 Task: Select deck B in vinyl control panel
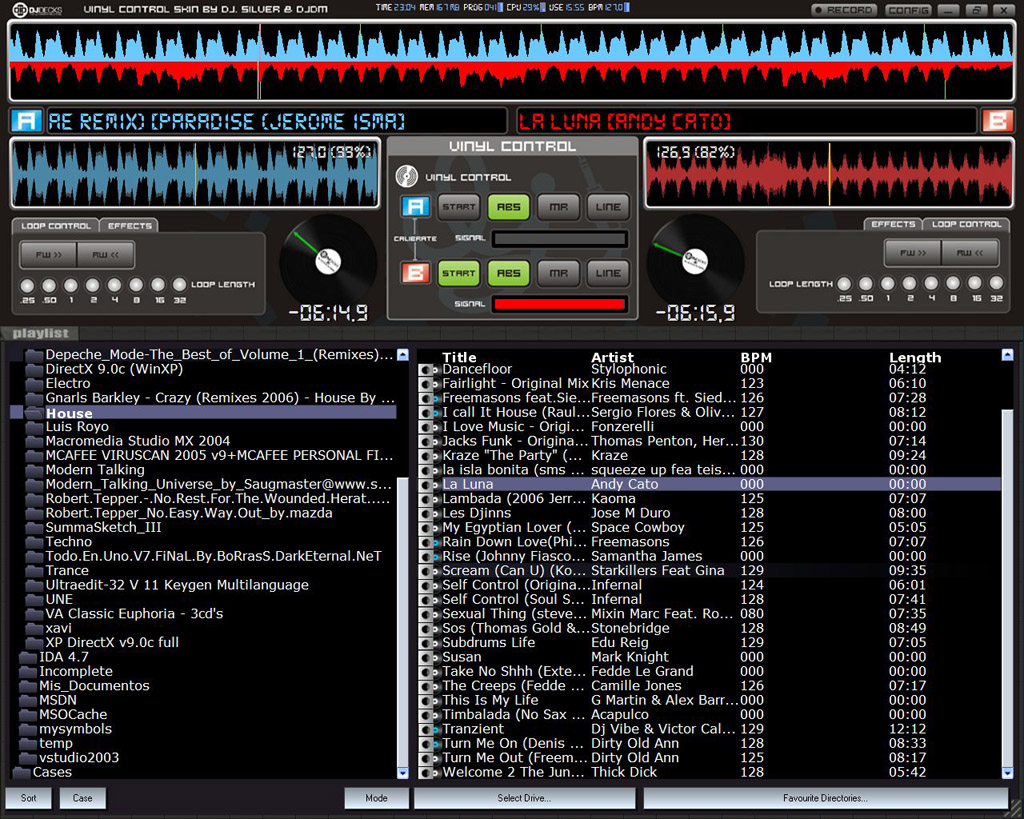(415, 273)
